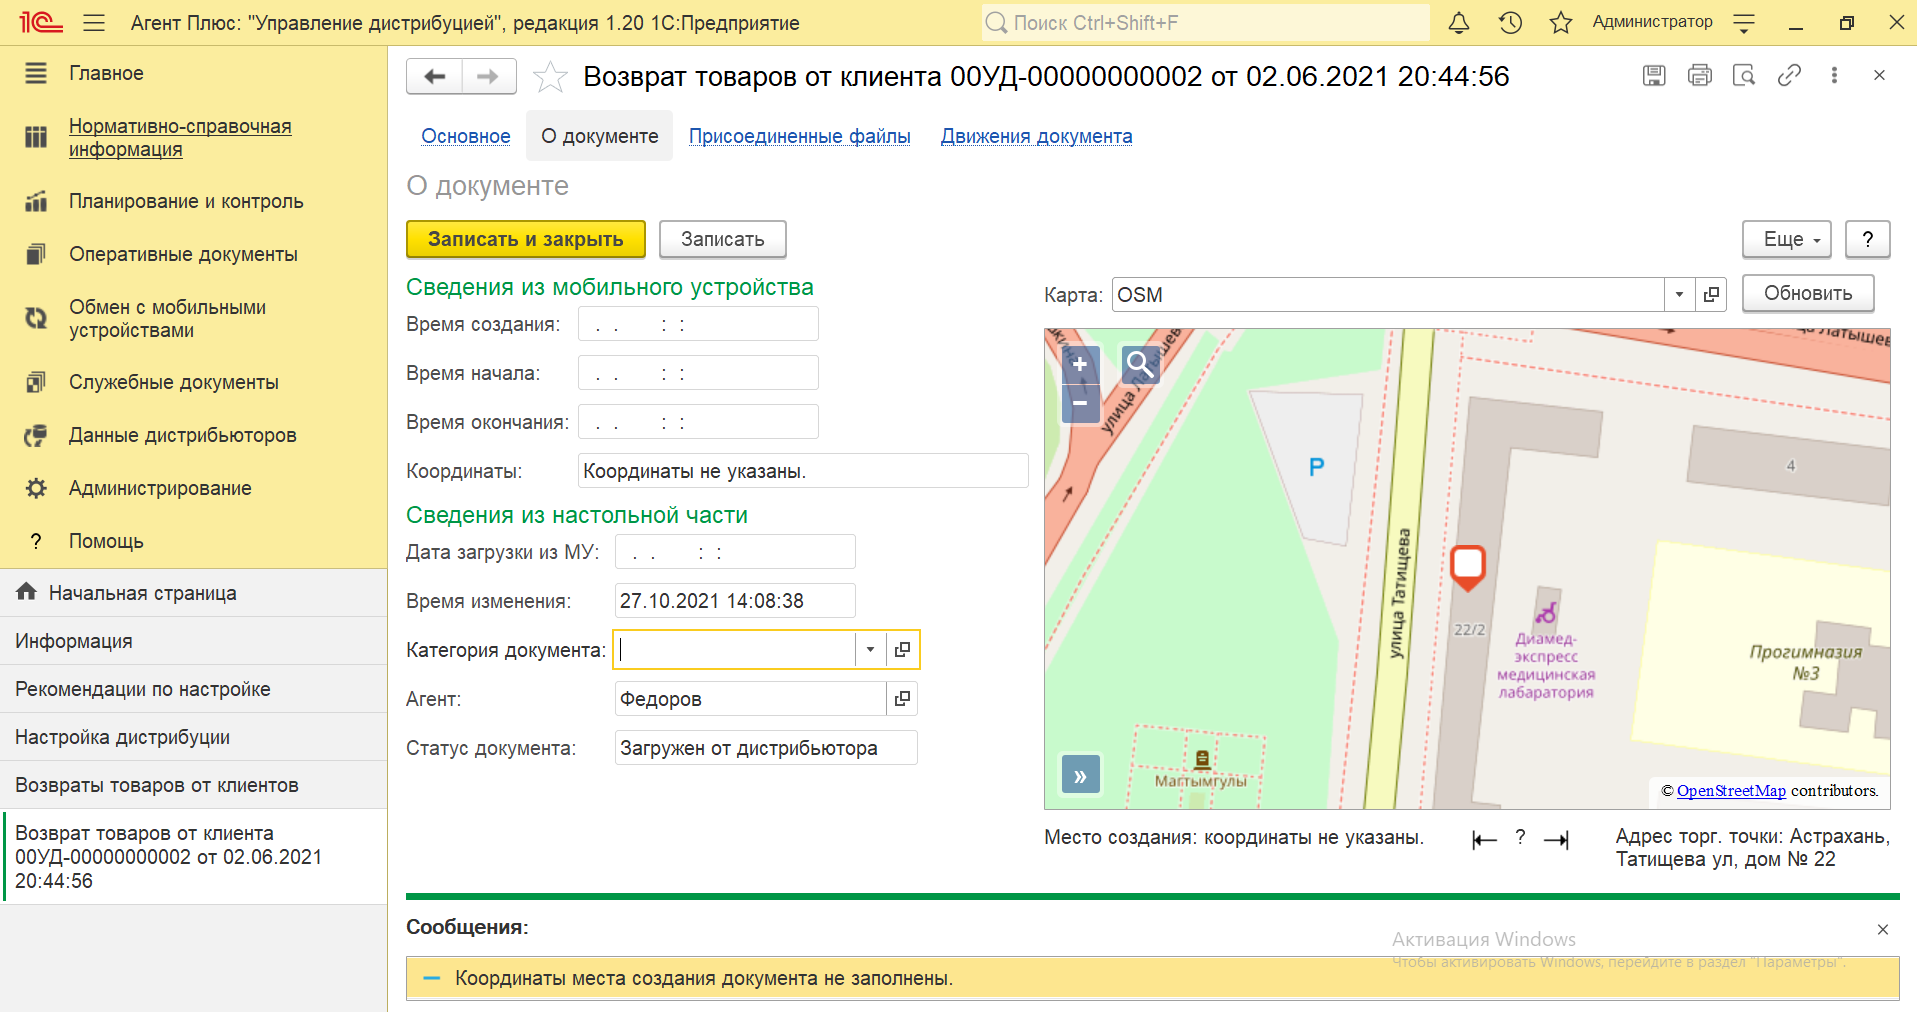This screenshot has width=1917, height=1012.
Task: Follow the OpenStreetMap link
Action: (x=1731, y=791)
